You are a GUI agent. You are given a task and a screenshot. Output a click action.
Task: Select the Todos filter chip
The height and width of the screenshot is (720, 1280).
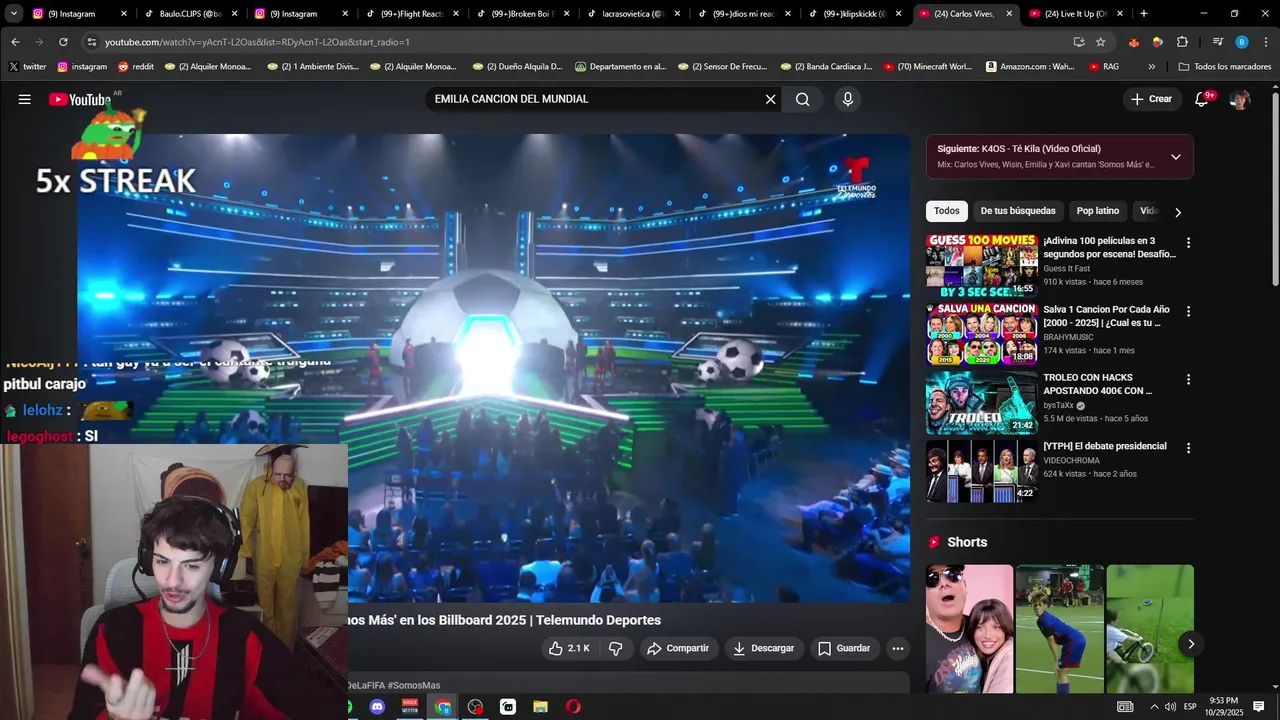(947, 211)
